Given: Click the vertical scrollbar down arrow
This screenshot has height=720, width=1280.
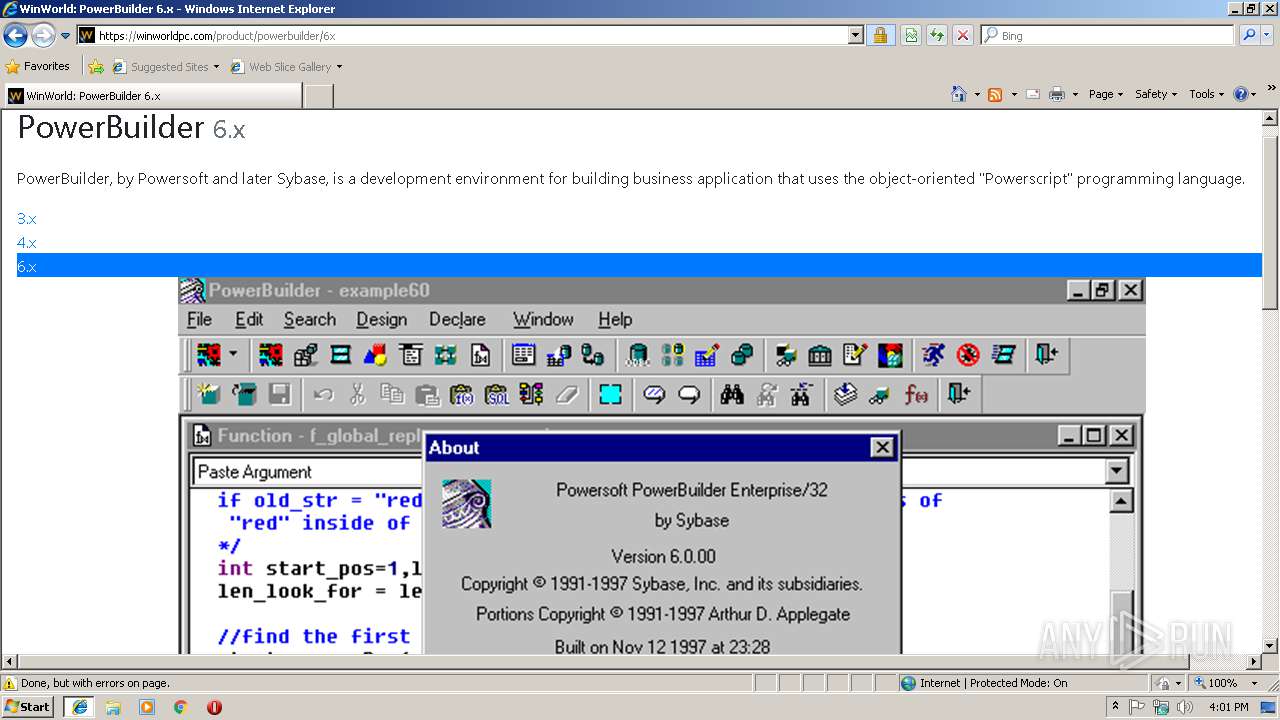Looking at the screenshot, I should point(1270,646).
